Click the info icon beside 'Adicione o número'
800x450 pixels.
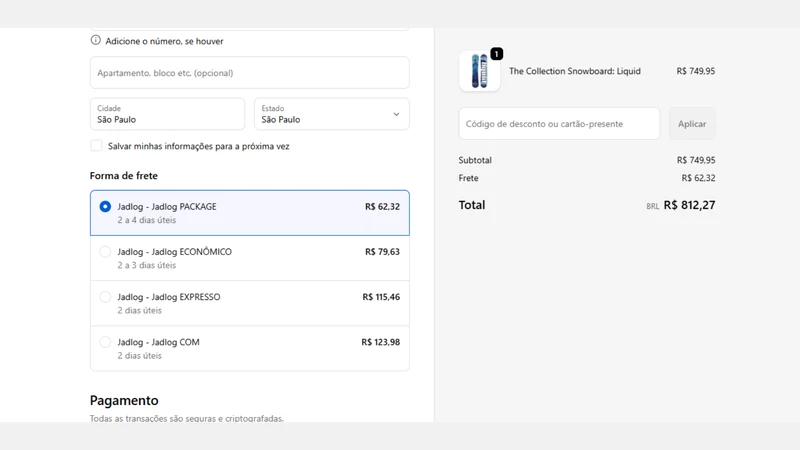[x=95, y=40]
